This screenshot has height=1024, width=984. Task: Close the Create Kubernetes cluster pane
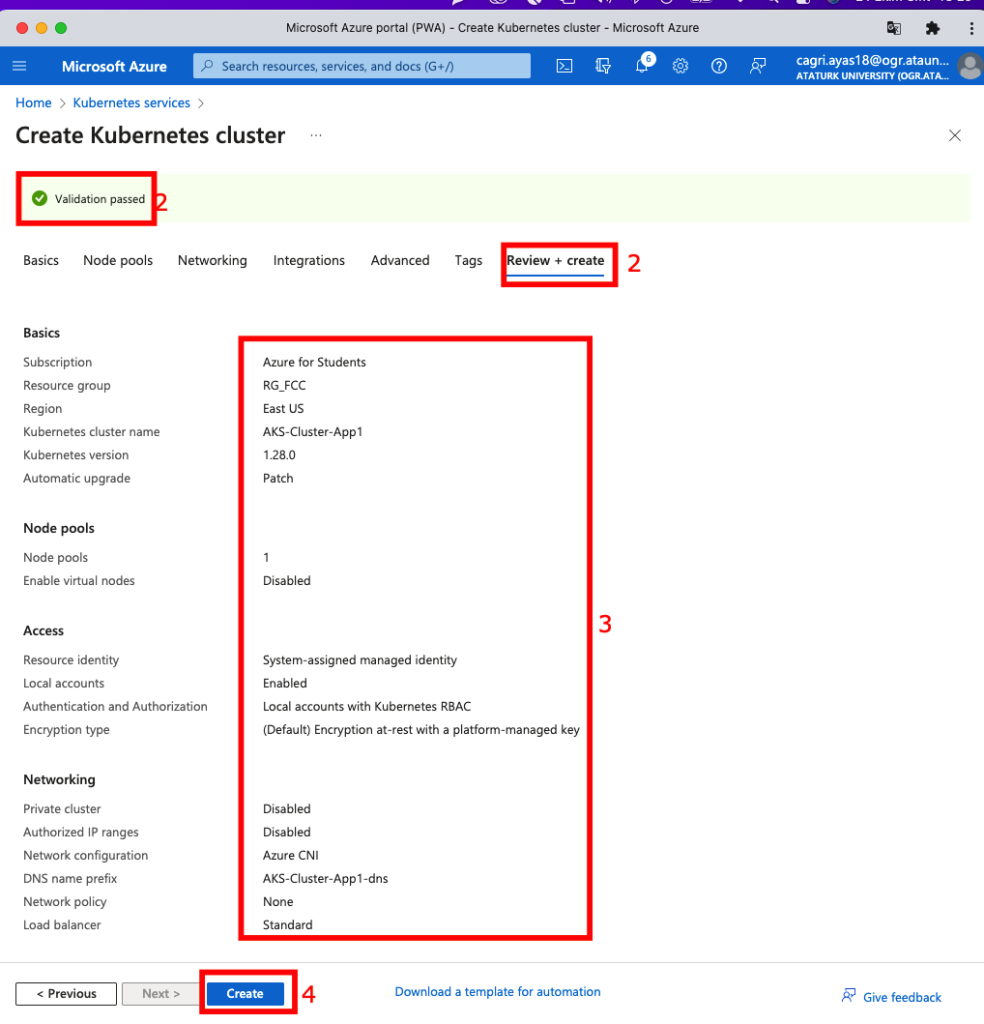954,136
